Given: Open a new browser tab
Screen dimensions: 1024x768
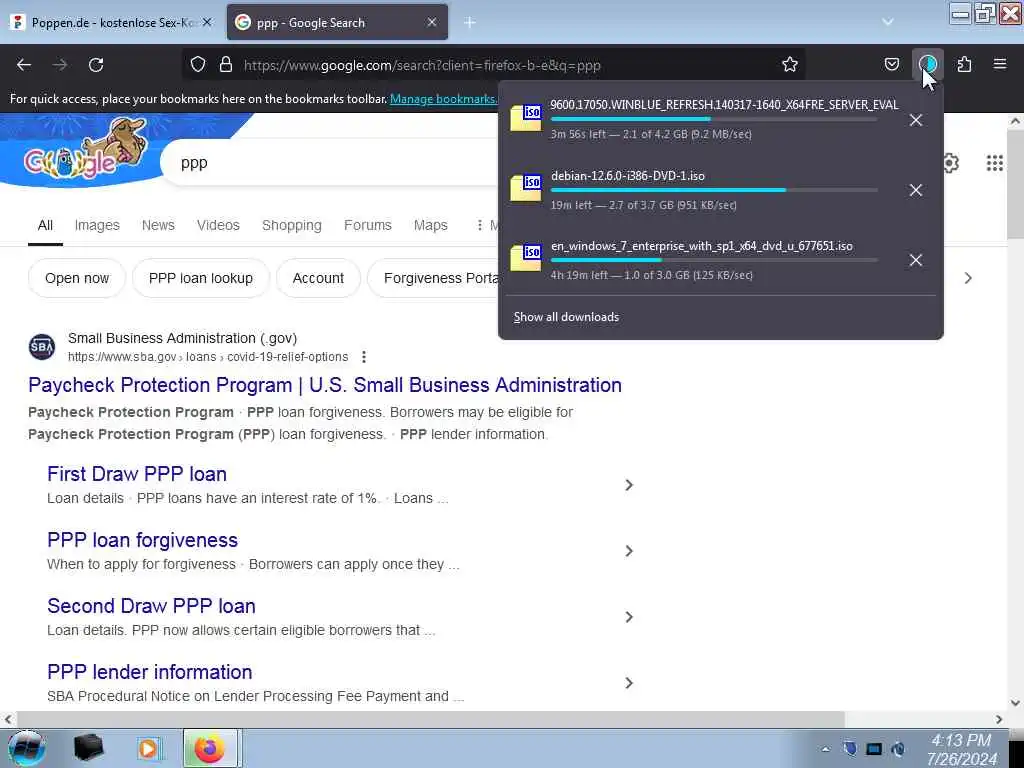Looking at the screenshot, I should [470, 22].
